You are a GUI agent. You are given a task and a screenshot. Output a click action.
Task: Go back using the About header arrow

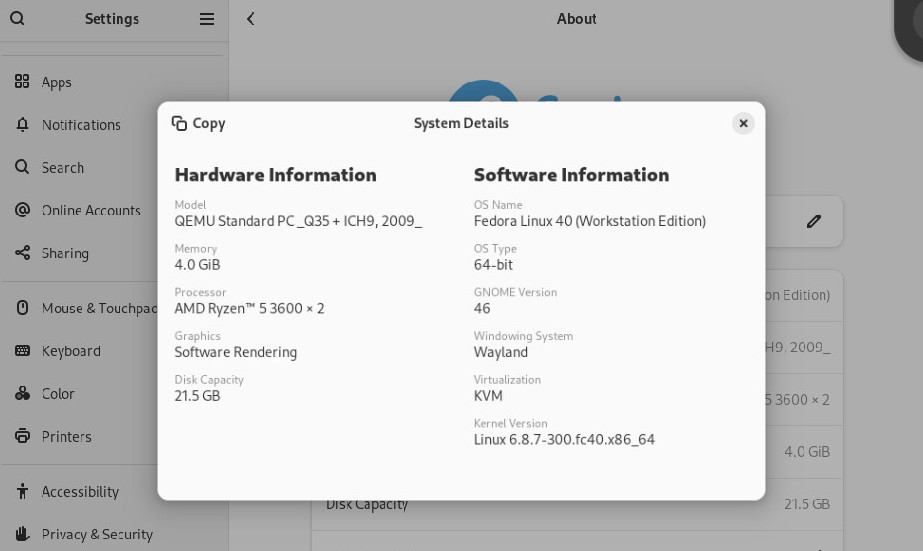click(250, 19)
